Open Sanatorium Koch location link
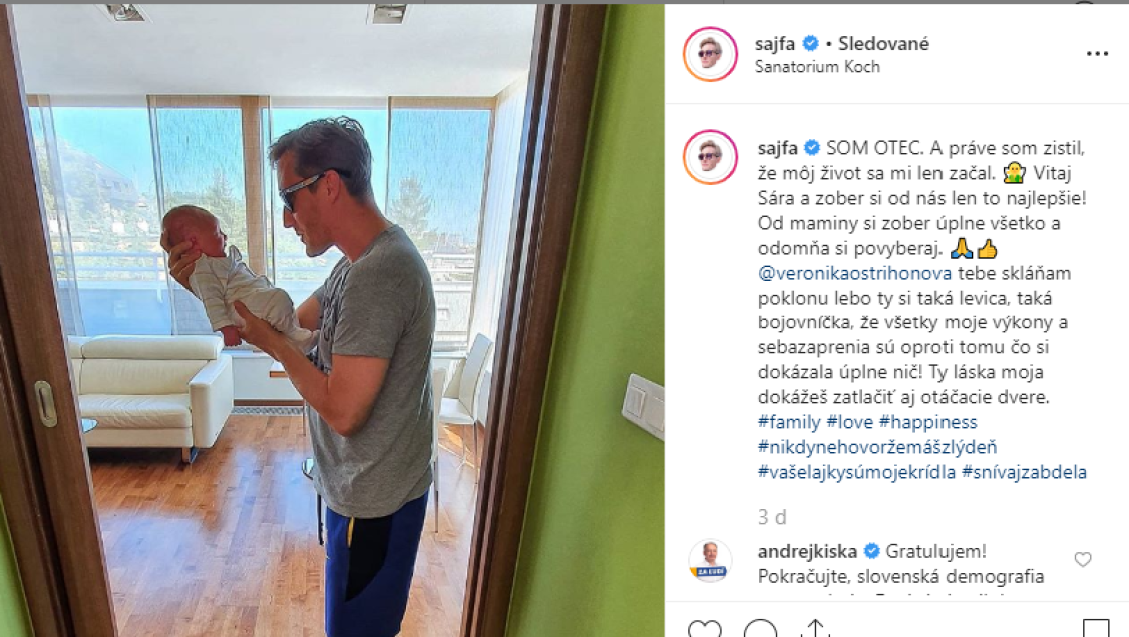 click(x=817, y=67)
